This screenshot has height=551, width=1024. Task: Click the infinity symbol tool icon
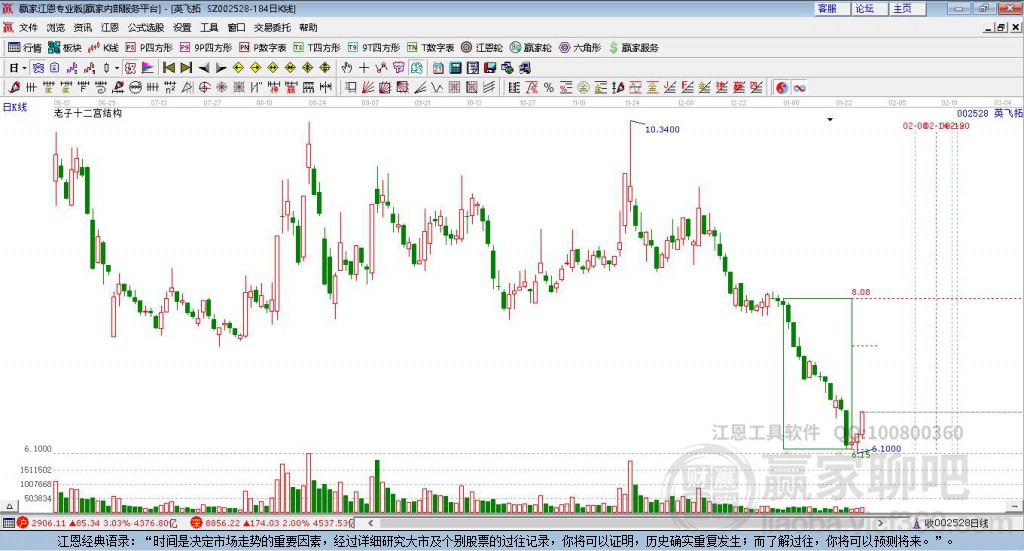(800, 88)
